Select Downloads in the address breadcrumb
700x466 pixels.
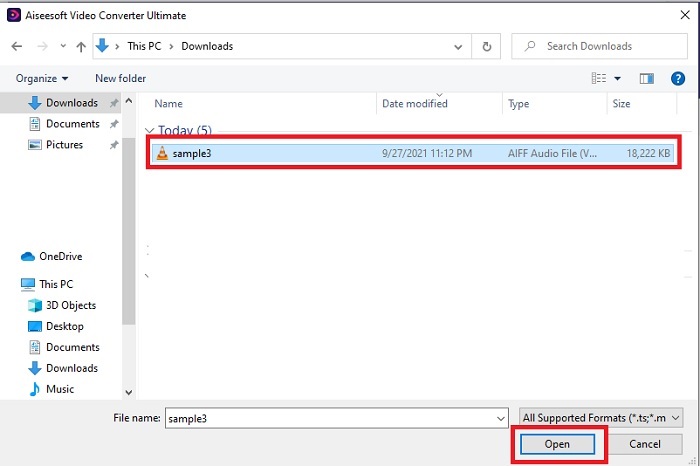(207, 46)
